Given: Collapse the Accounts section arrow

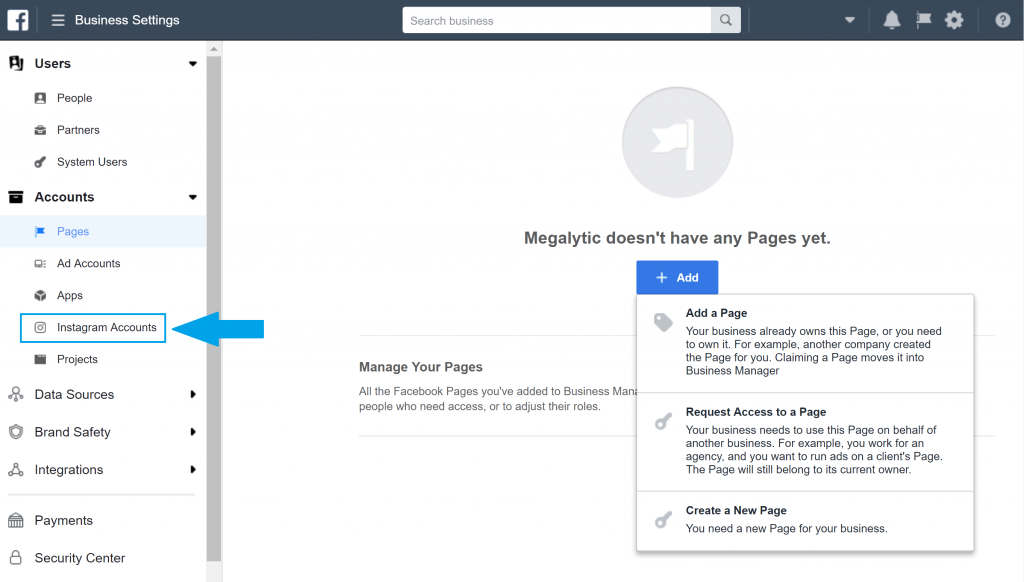Looking at the screenshot, I should pyautogui.click(x=193, y=197).
